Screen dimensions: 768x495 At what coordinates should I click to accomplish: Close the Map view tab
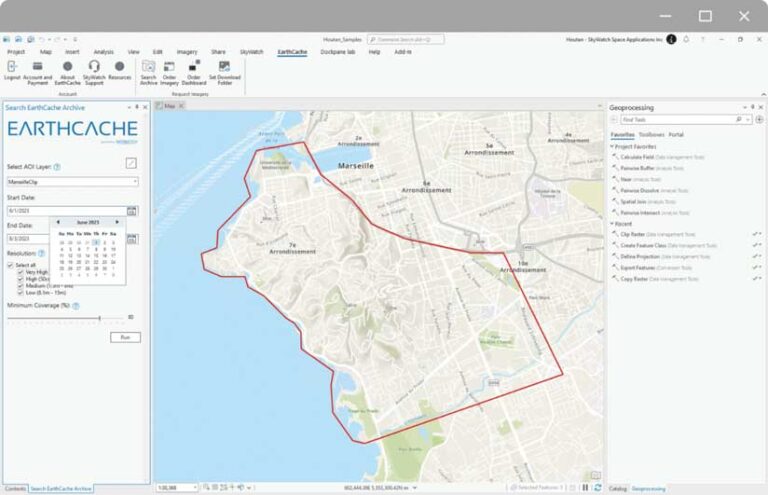181,106
